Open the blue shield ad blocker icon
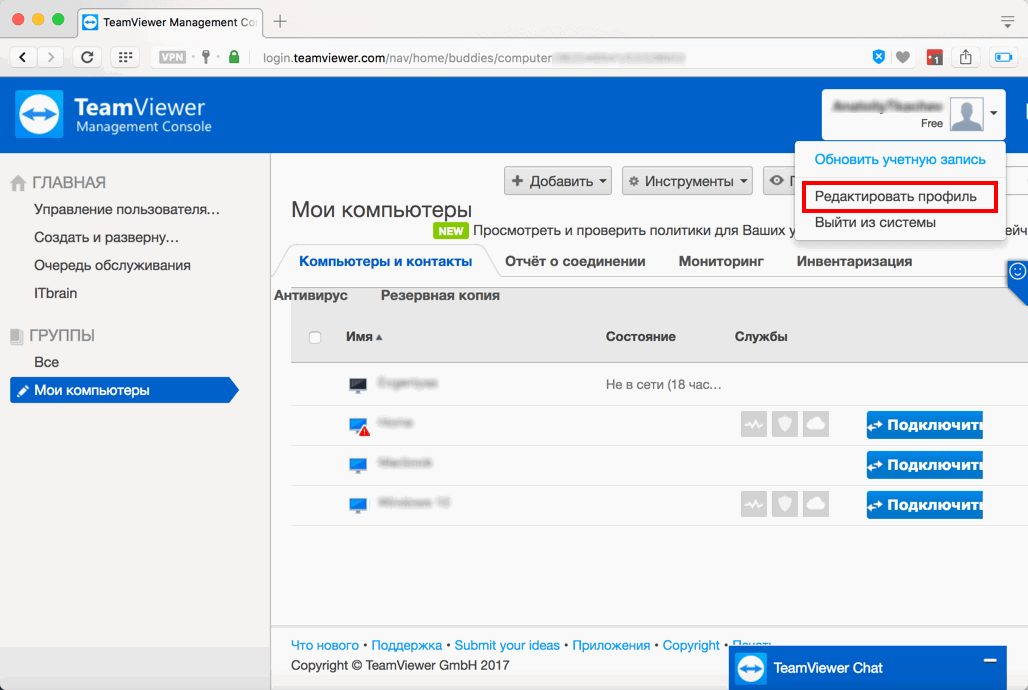1028x690 pixels. (x=879, y=57)
